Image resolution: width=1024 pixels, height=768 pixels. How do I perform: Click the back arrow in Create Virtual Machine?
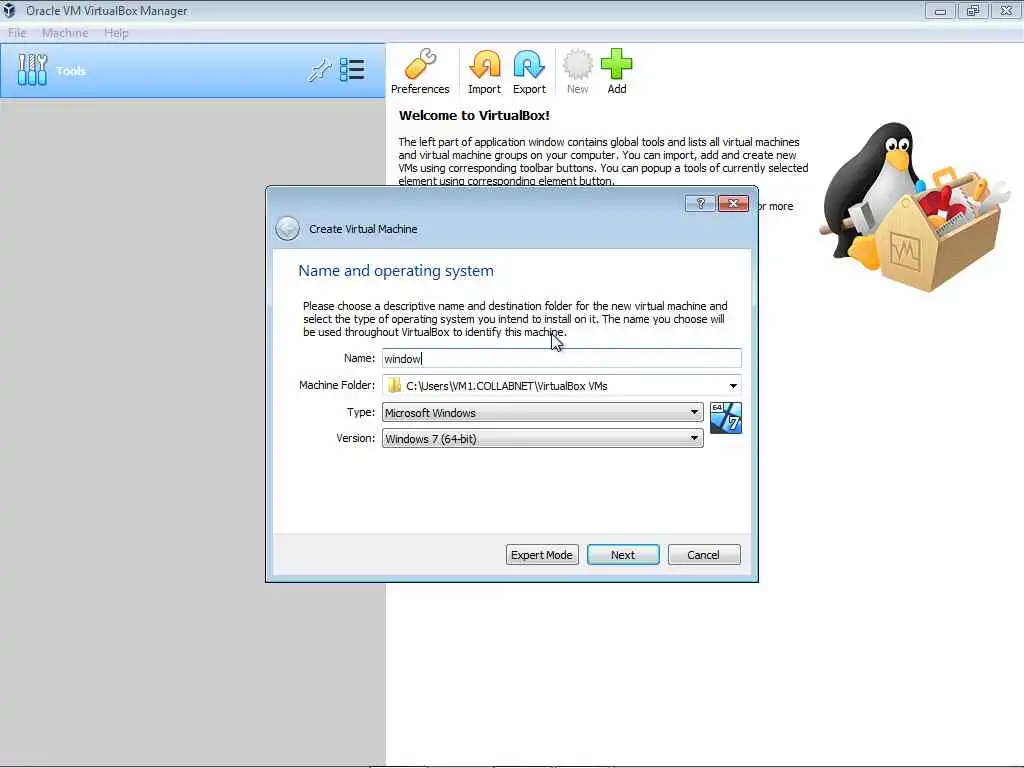coord(287,229)
